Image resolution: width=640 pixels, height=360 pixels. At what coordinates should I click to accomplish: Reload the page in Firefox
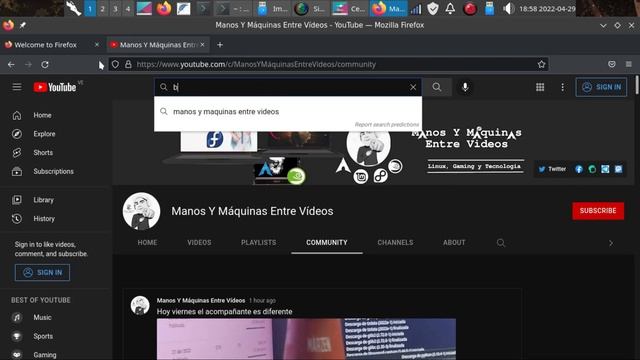pos(45,64)
